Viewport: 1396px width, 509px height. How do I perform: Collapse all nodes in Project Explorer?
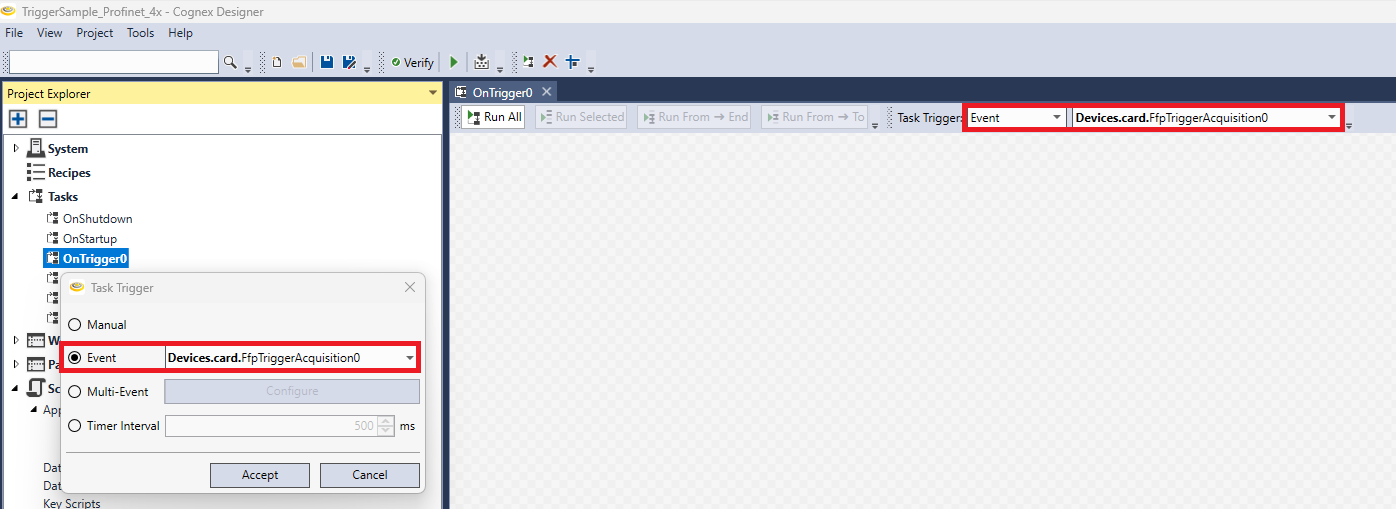(x=48, y=119)
